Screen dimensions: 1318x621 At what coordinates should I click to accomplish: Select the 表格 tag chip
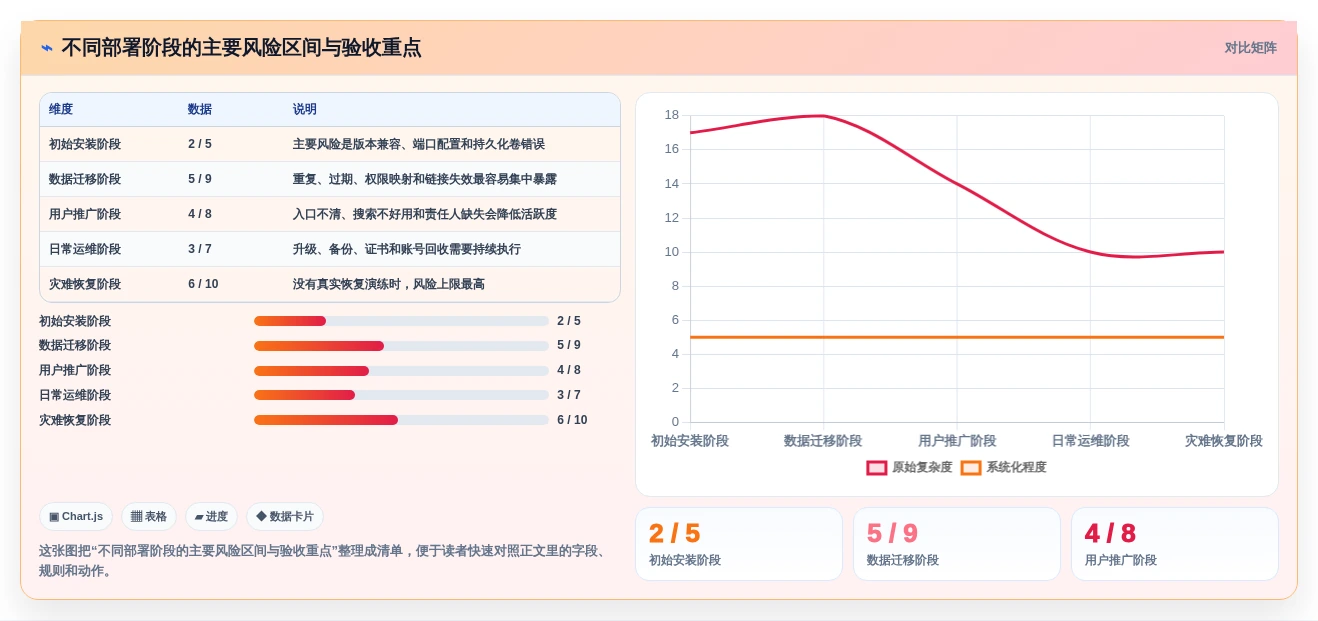(x=149, y=516)
